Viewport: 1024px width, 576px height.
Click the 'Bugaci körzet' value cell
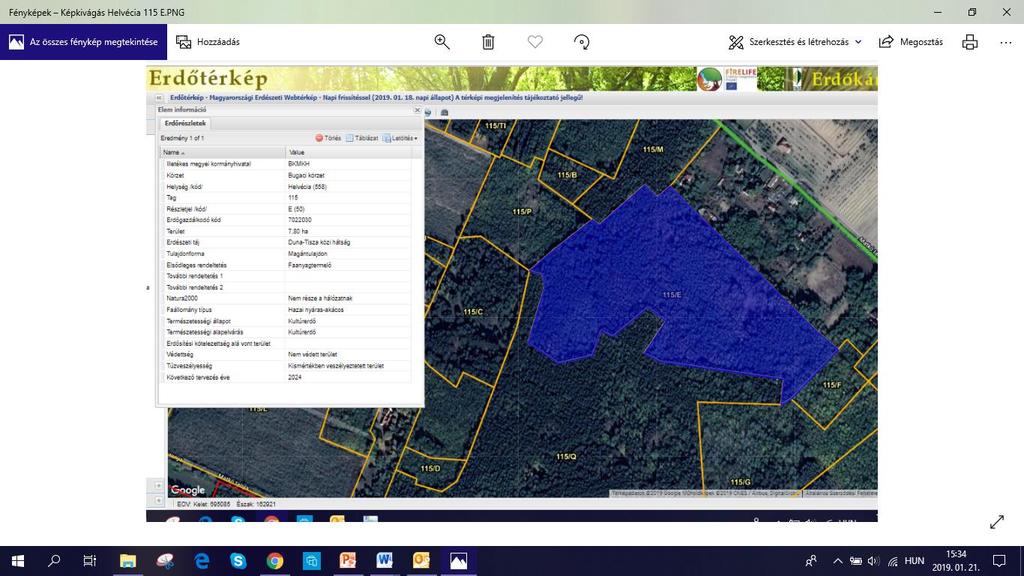[306, 175]
